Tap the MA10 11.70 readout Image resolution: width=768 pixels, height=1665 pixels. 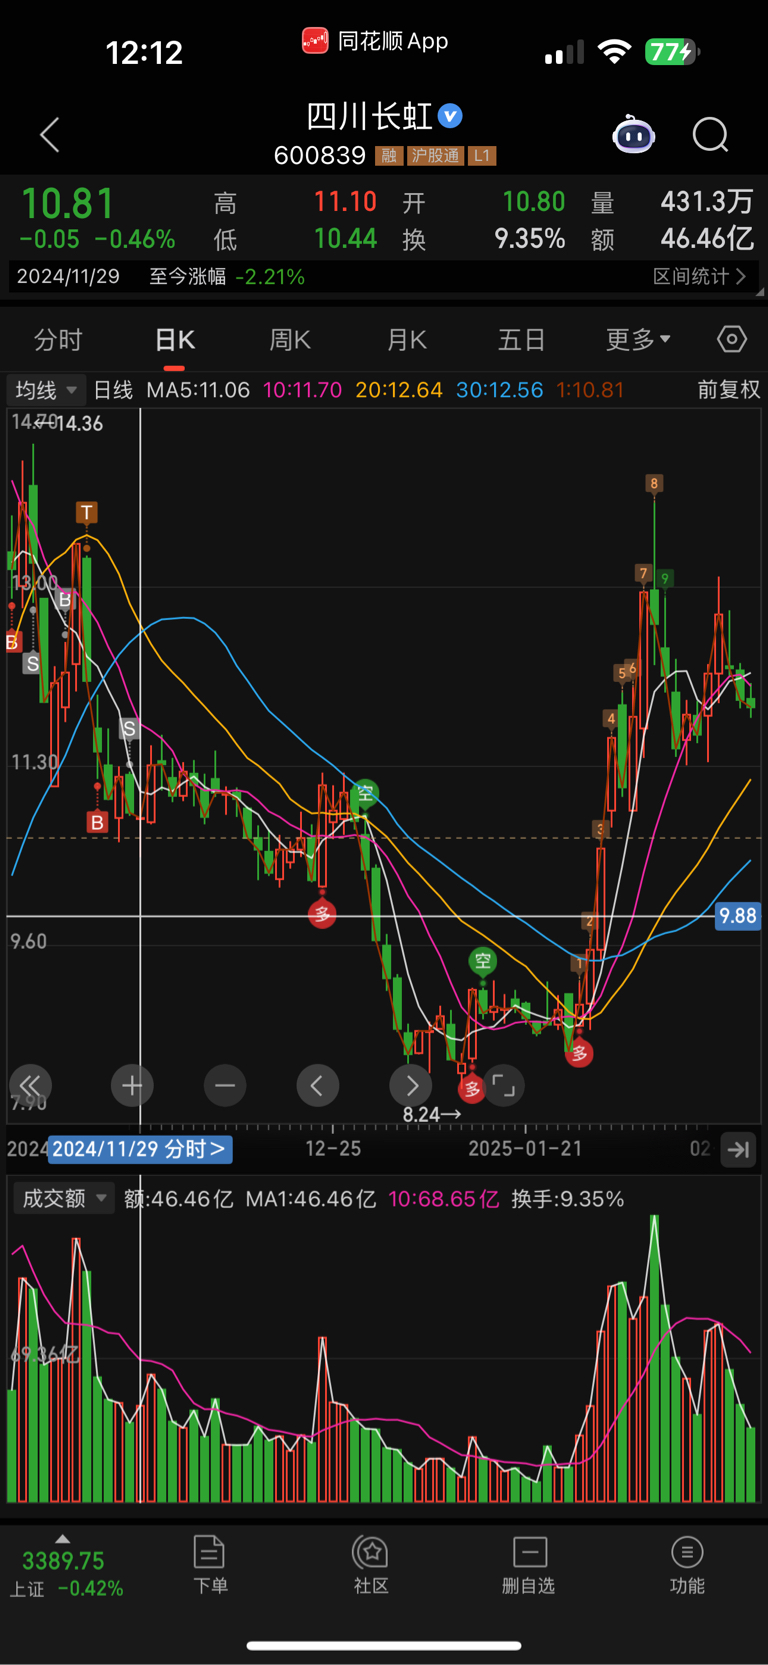coord(302,390)
